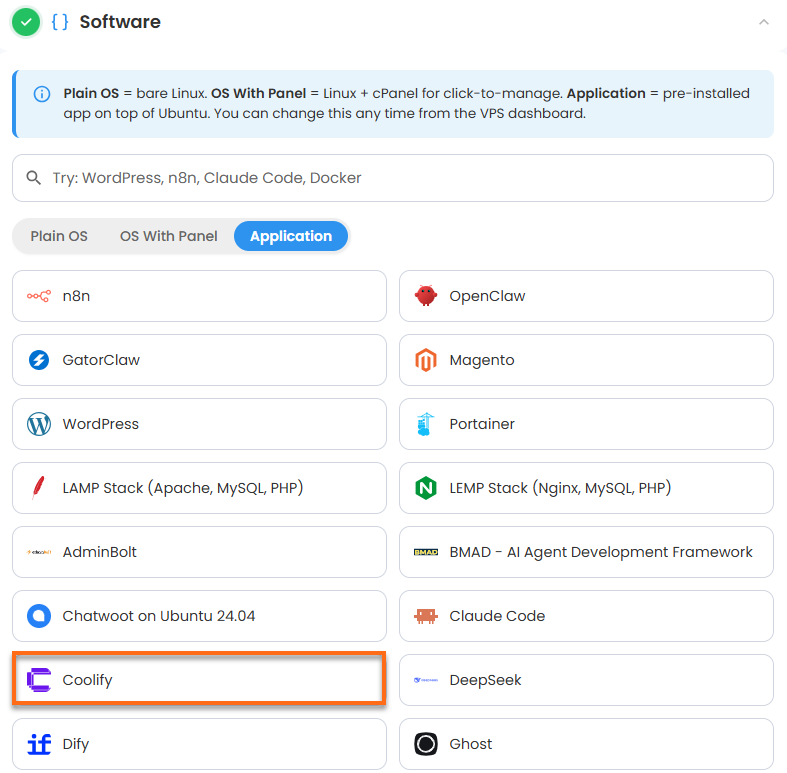787x773 pixels.
Task: Click the Claude Code pixel icon
Action: (x=426, y=616)
